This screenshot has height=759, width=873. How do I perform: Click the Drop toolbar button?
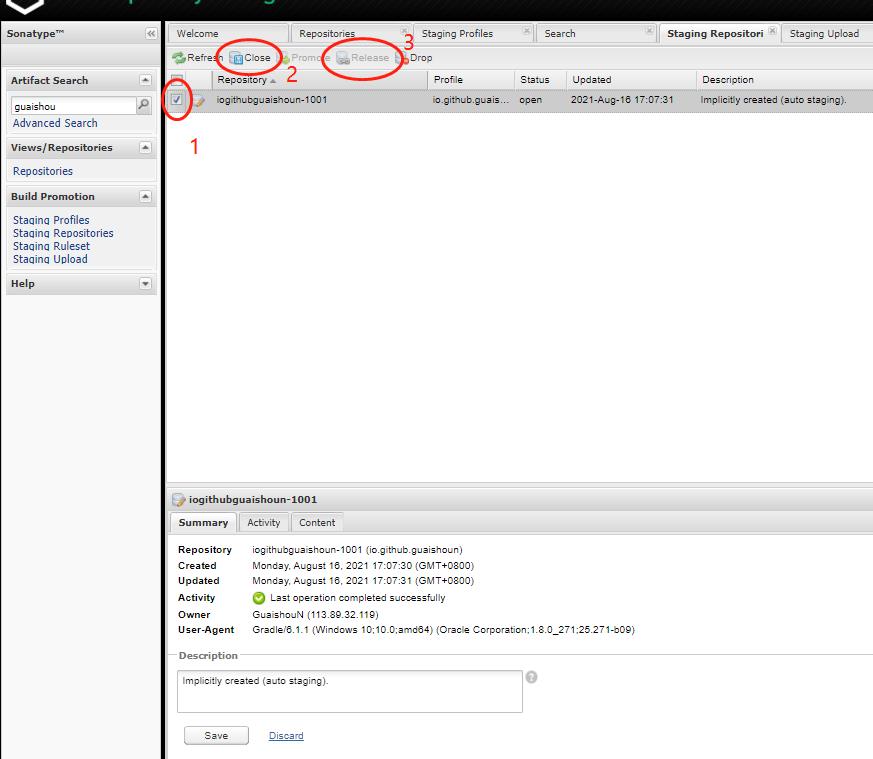(414, 58)
